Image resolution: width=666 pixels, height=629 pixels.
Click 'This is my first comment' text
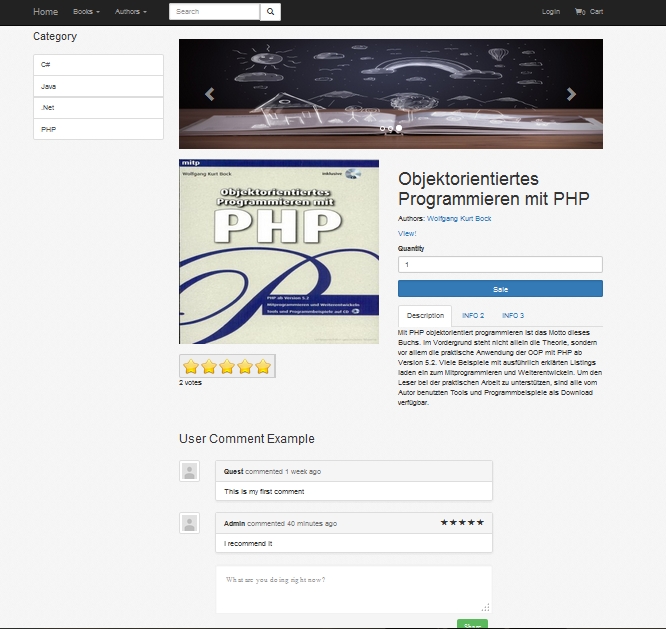pos(264,491)
